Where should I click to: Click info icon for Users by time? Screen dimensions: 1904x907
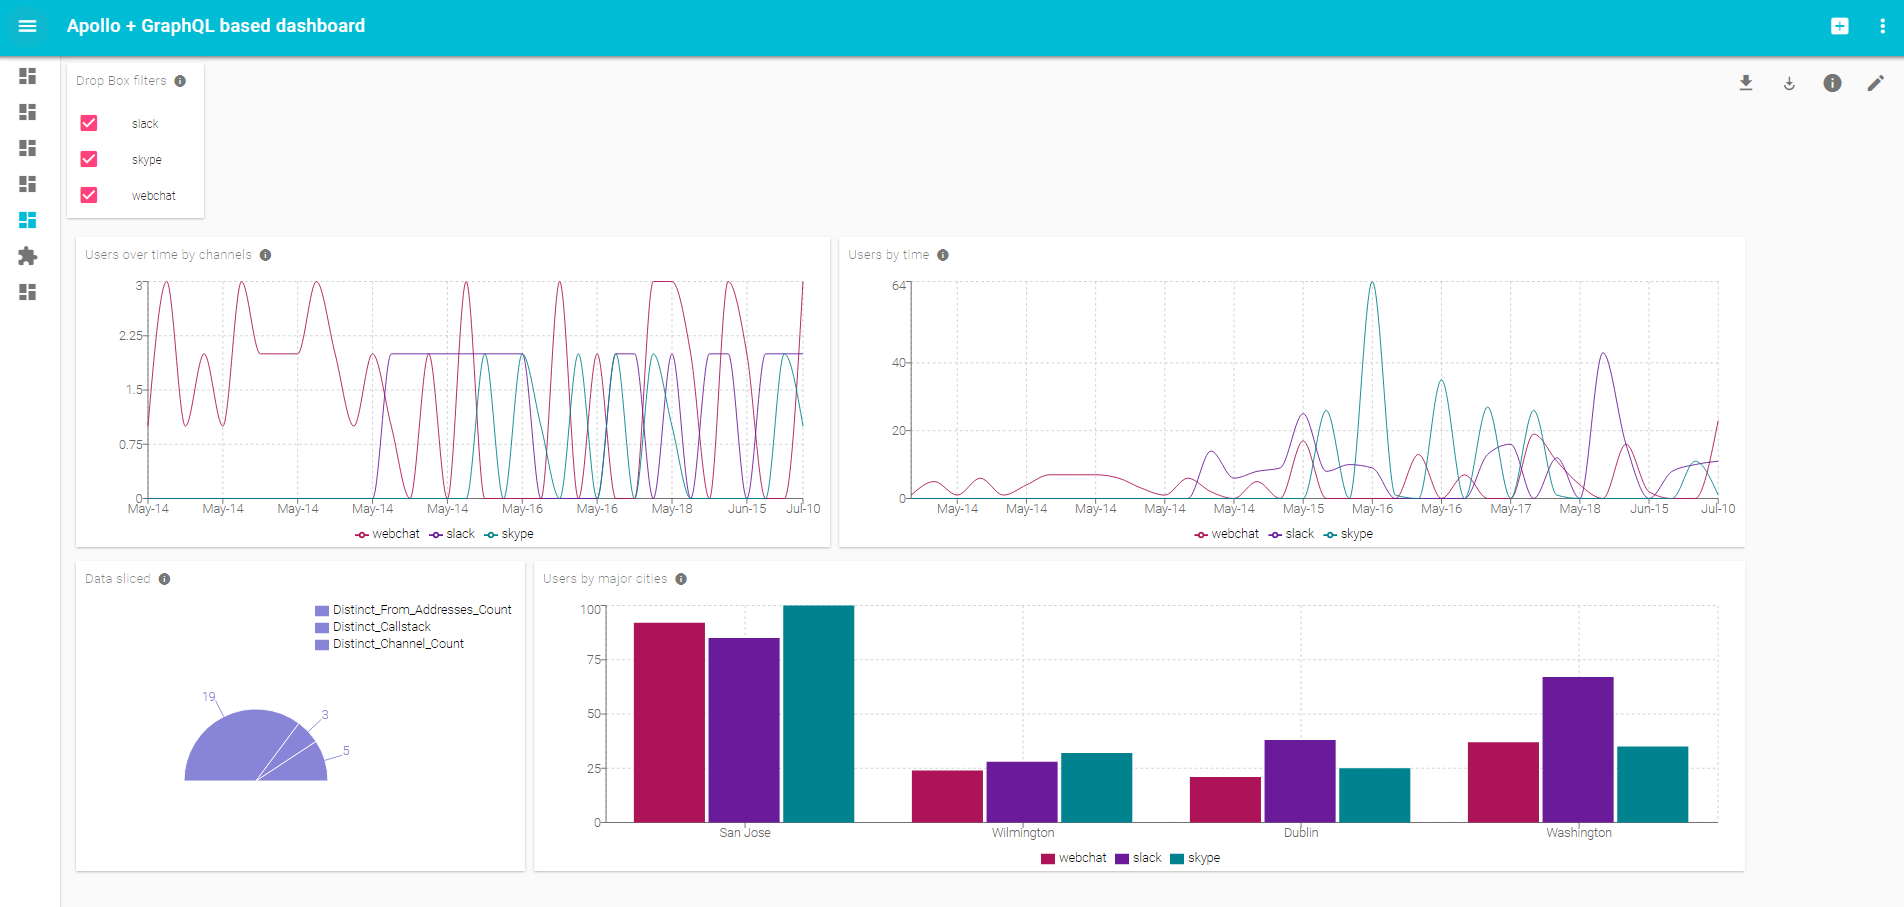[x=943, y=255]
